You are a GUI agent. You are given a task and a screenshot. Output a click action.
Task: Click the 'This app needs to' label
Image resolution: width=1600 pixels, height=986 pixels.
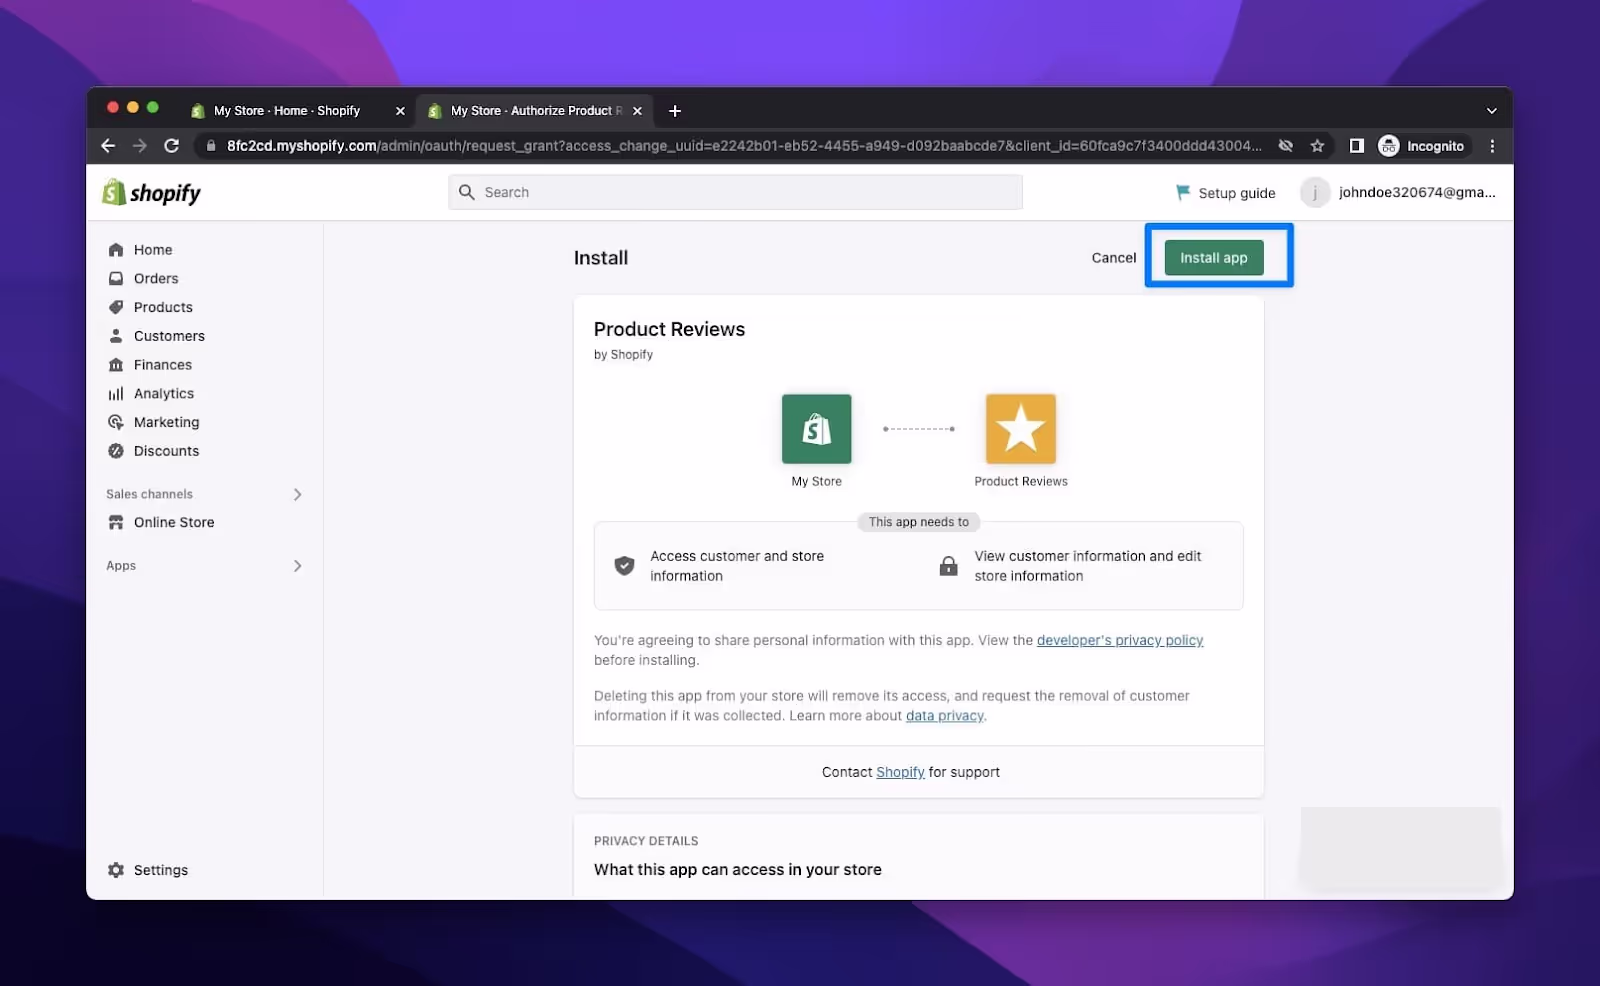[x=919, y=522]
